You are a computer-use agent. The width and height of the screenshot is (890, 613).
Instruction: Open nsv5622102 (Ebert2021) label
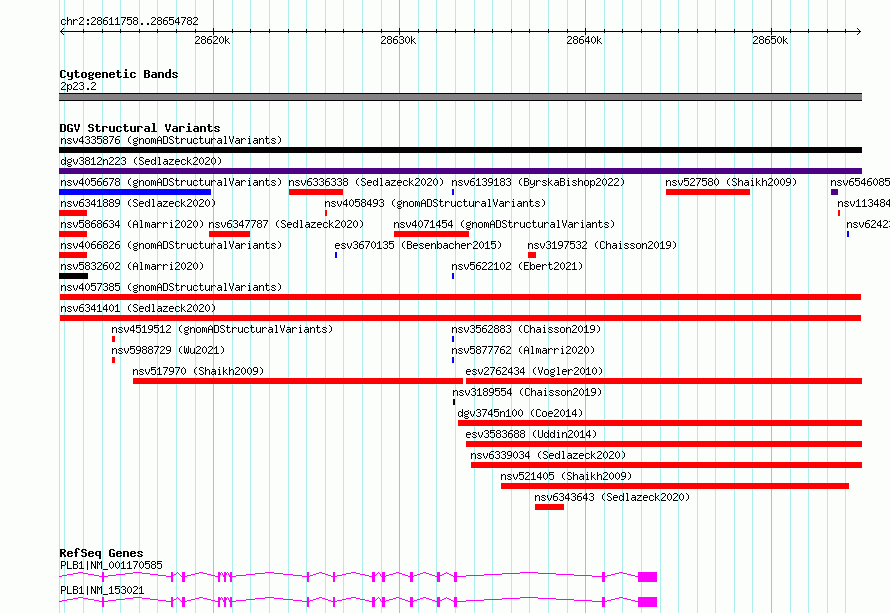(517, 266)
